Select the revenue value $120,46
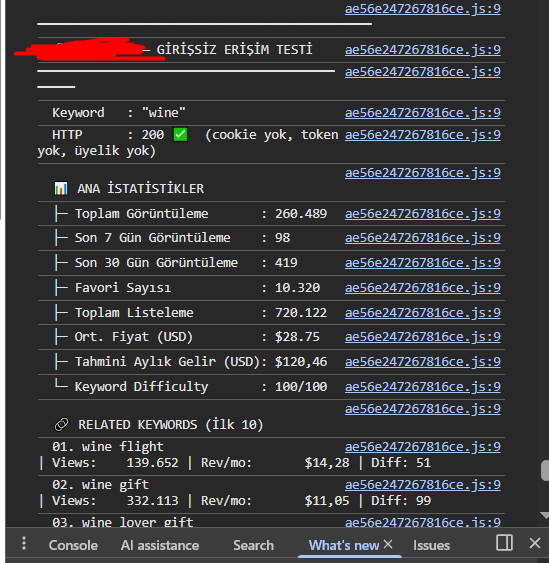Screen dimensions: 549x563 click(x=301, y=362)
